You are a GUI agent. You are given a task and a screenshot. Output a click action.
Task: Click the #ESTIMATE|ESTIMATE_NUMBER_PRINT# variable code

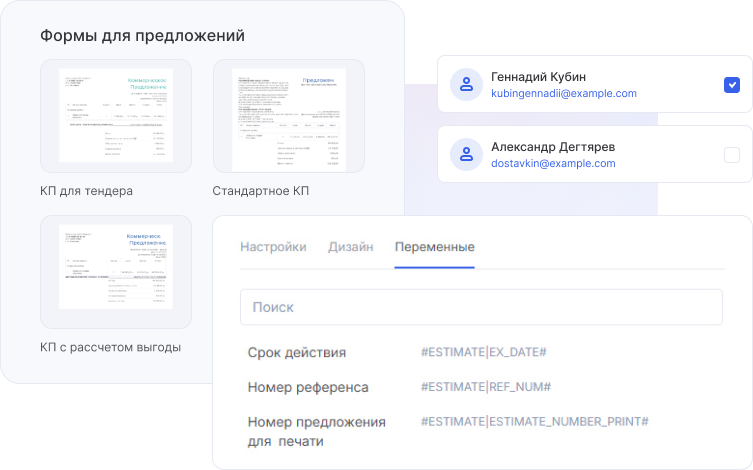tap(535, 421)
